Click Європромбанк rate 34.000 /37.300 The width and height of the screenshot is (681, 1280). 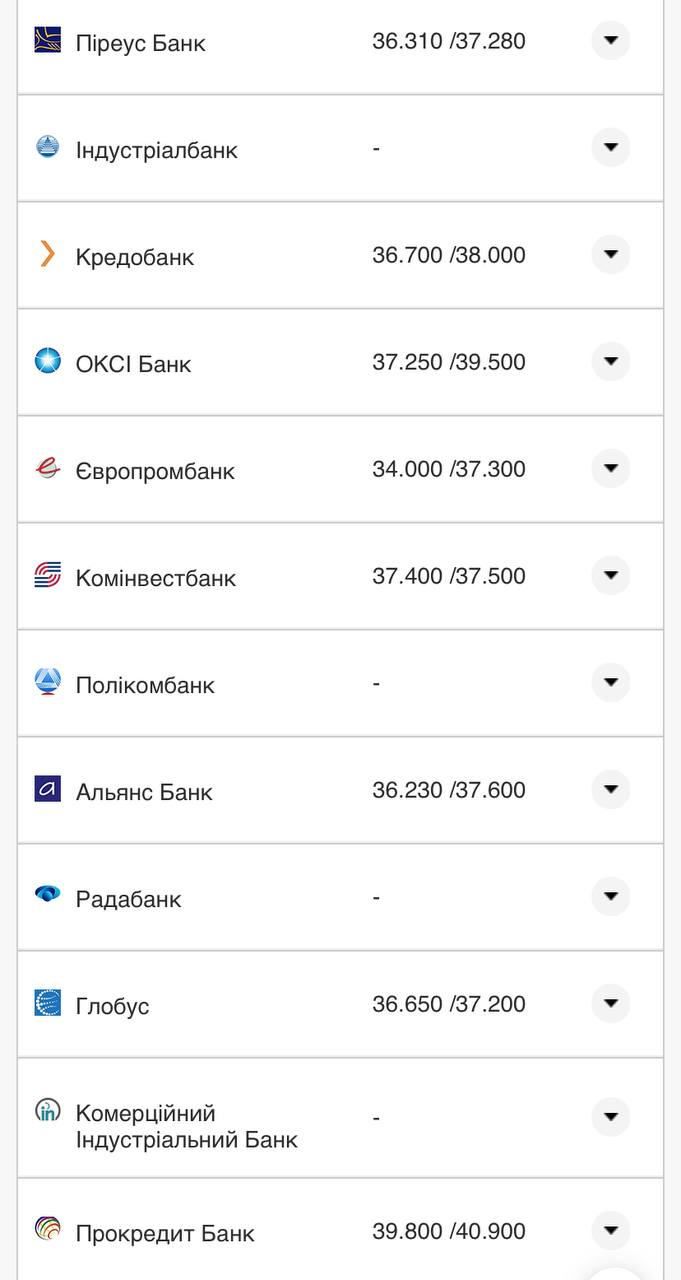coord(449,469)
